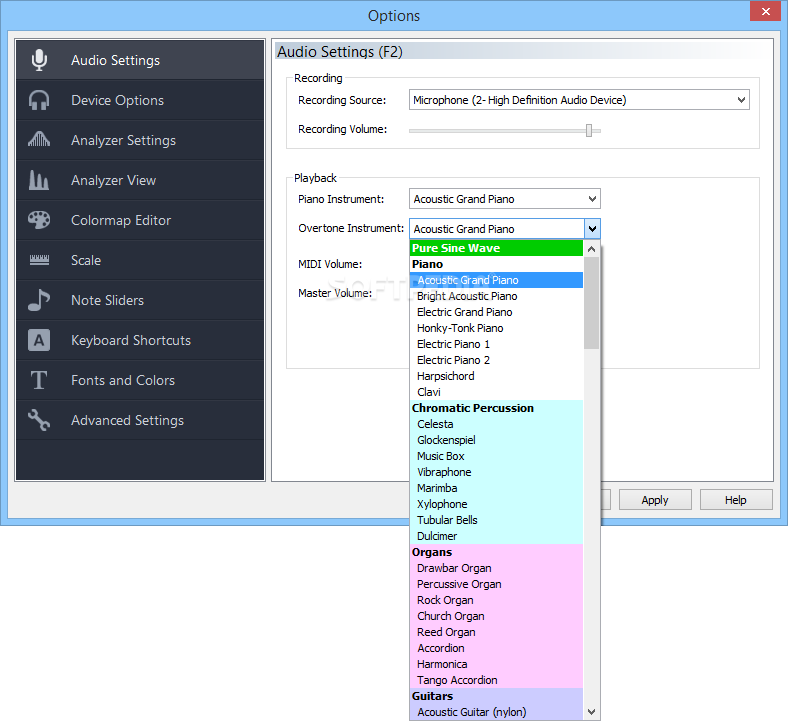Choose Clavi instrument
The width and height of the screenshot is (788, 721).
[x=497, y=392]
